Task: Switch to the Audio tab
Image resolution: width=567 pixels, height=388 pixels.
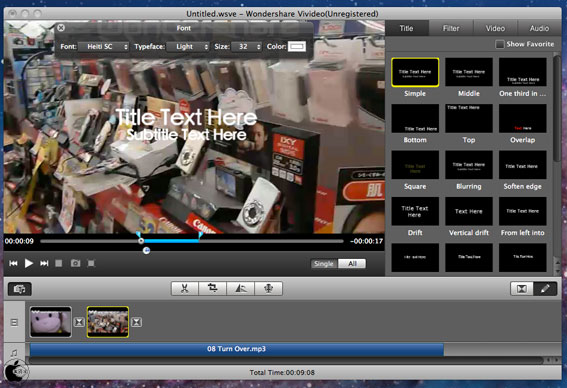Action: click(x=539, y=28)
